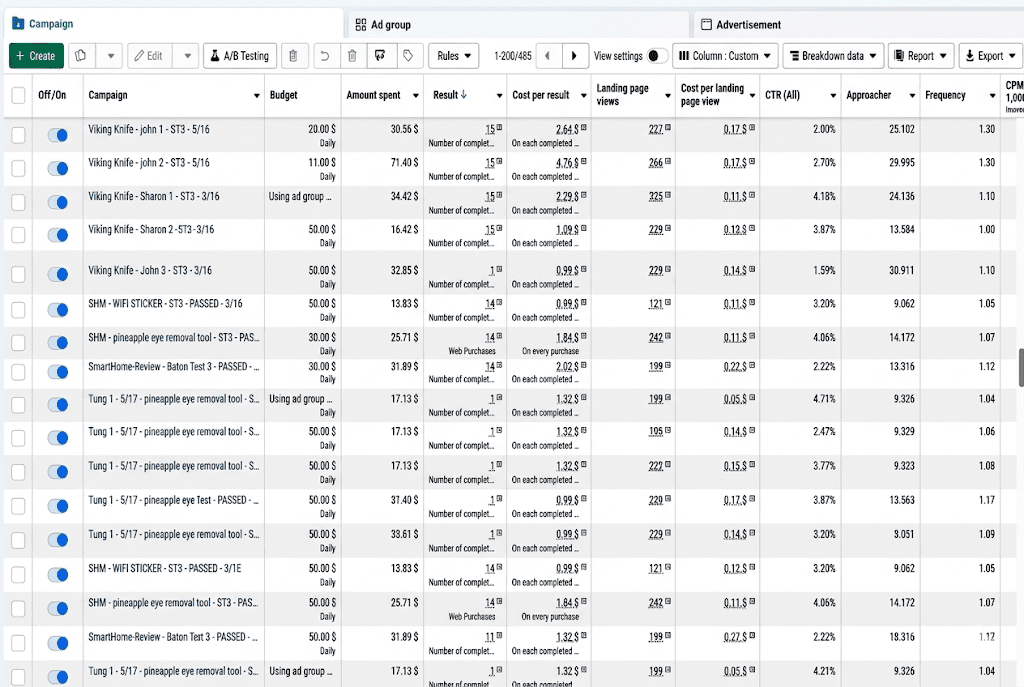Click the Advertisement tab window icon

point(706,25)
